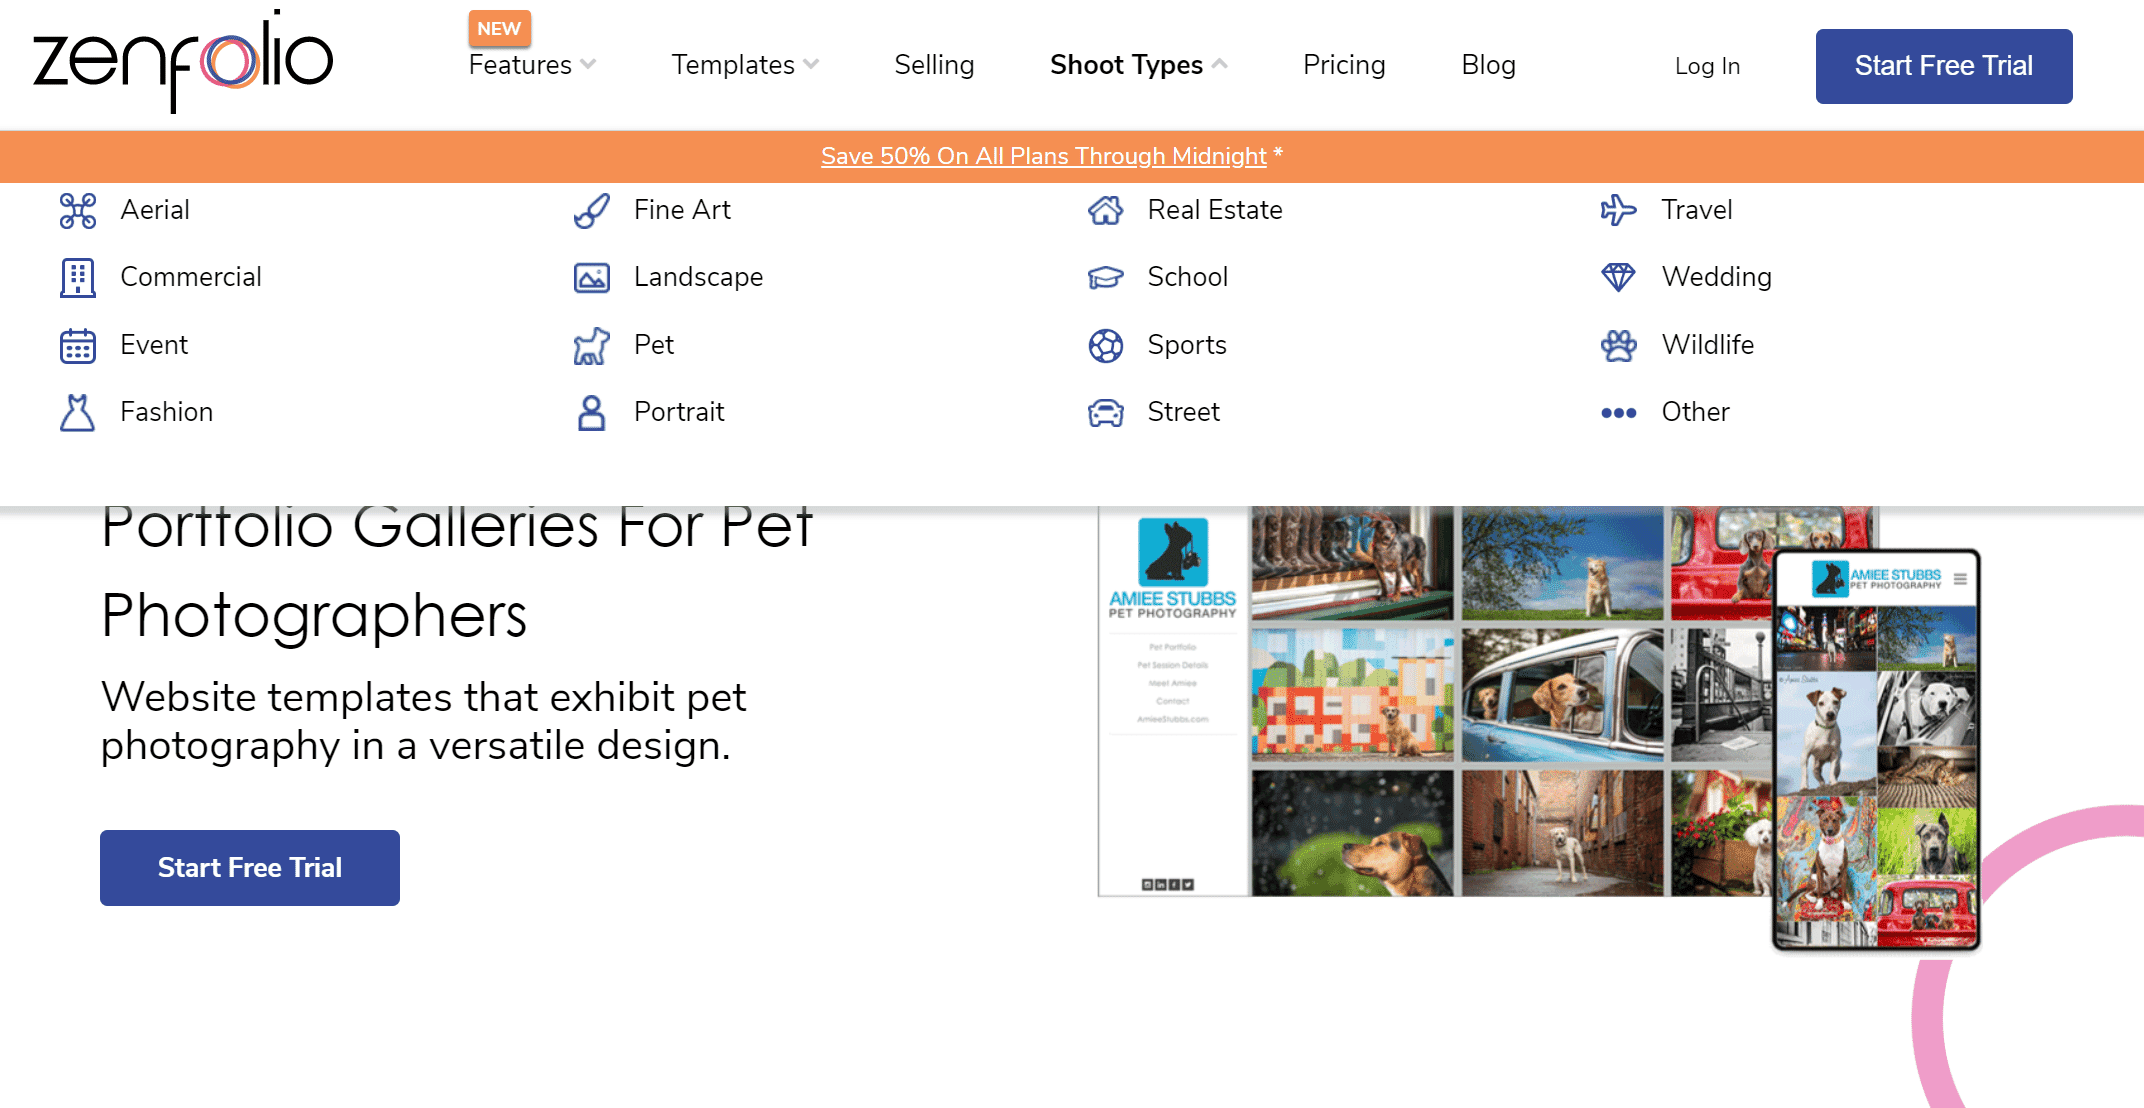This screenshot has width=2144, height=1108.
Task: Tap hamburger menu in phone mockup
Action: (1960, 579)
